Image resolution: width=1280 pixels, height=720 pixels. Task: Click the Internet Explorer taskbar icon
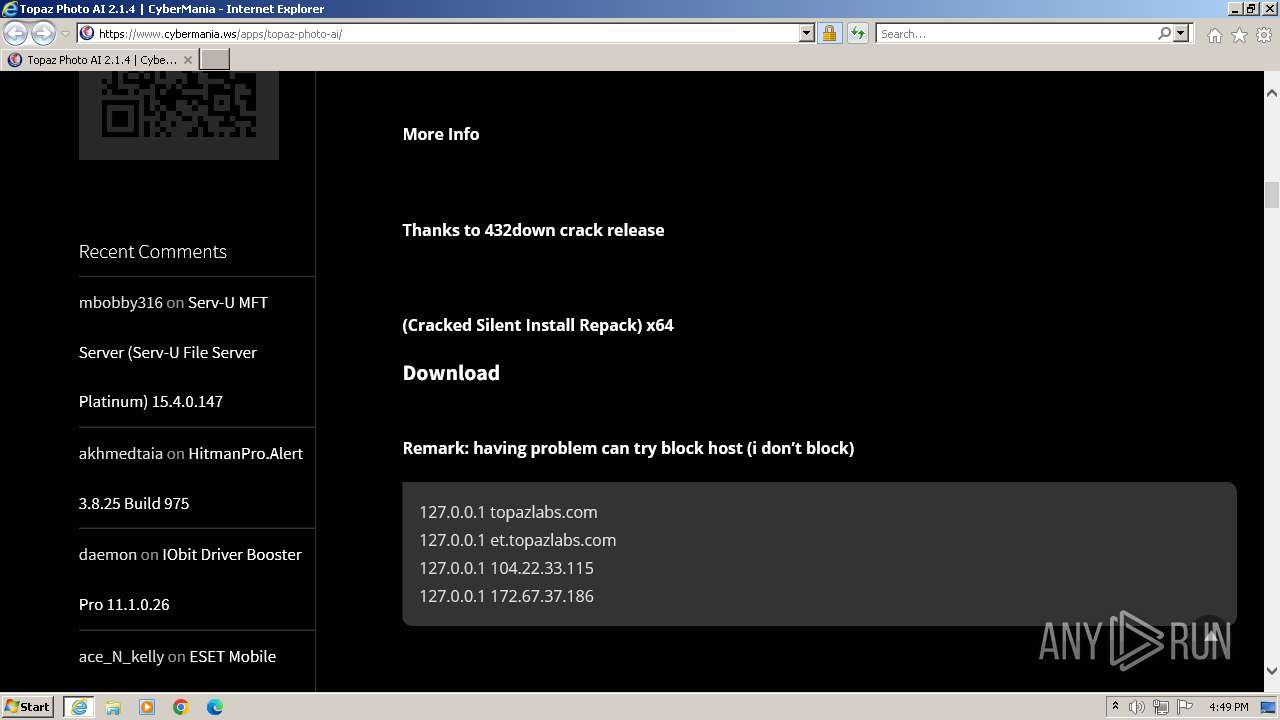pyautogui.click(x=79, y=707)
